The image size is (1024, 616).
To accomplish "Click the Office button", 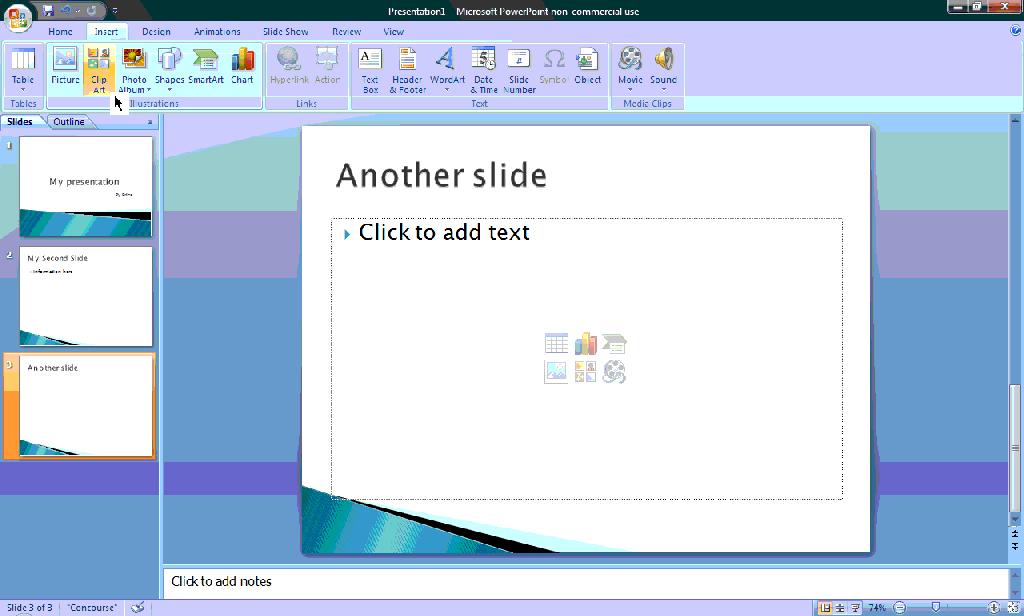I will click(18, 18).
